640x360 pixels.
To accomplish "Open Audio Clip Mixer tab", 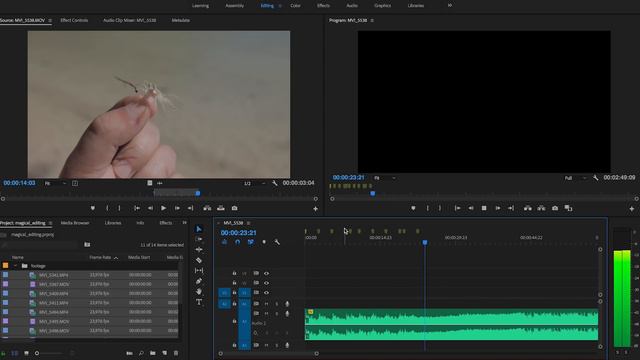I will (129, 20).
